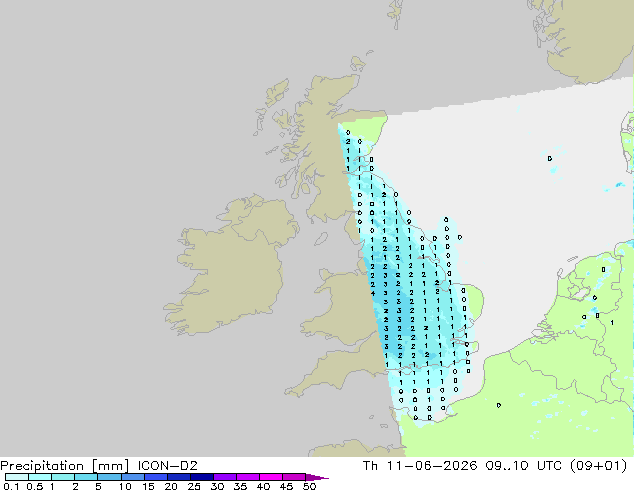Screen dimensions: 634x490
Task: Pick the 20–25 mm legend color swatch
Action: tap(178, 477)
